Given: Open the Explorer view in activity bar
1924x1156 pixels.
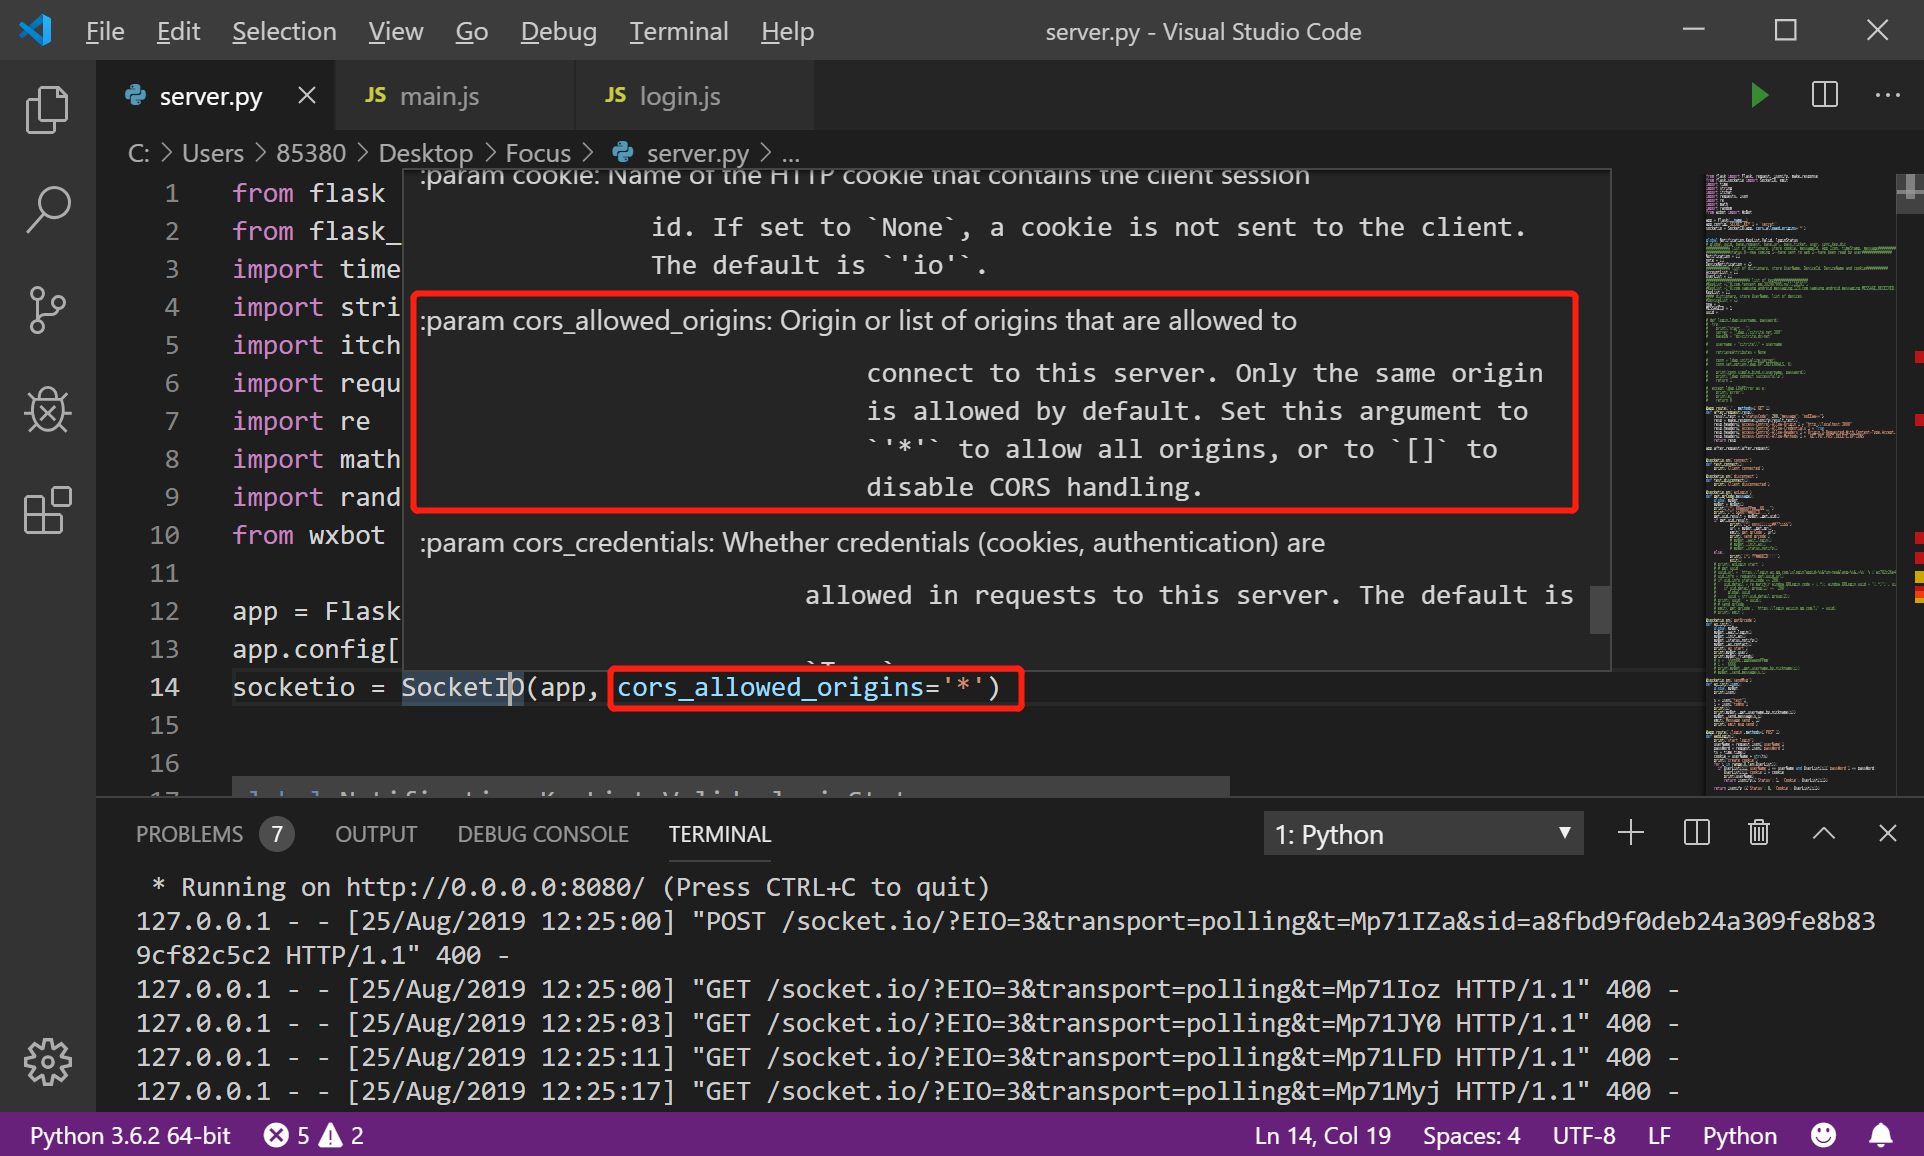Looking at the screenshot, I should (x=47, y=110).
